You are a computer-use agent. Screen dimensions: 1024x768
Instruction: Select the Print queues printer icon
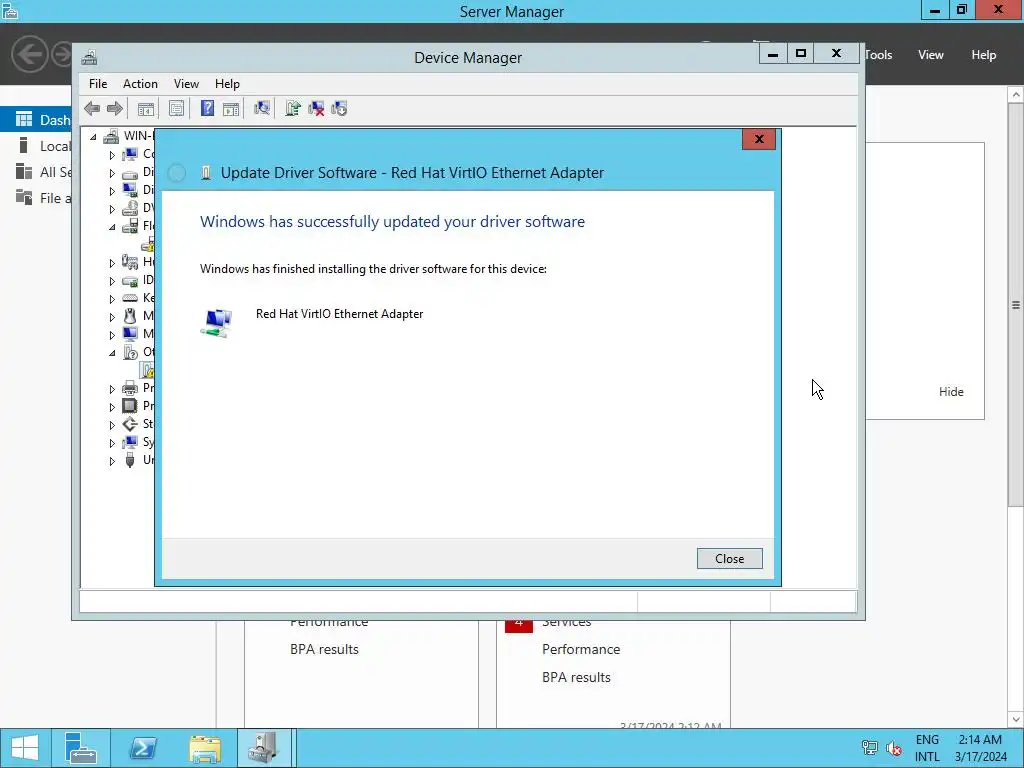[x=130, y=388]
